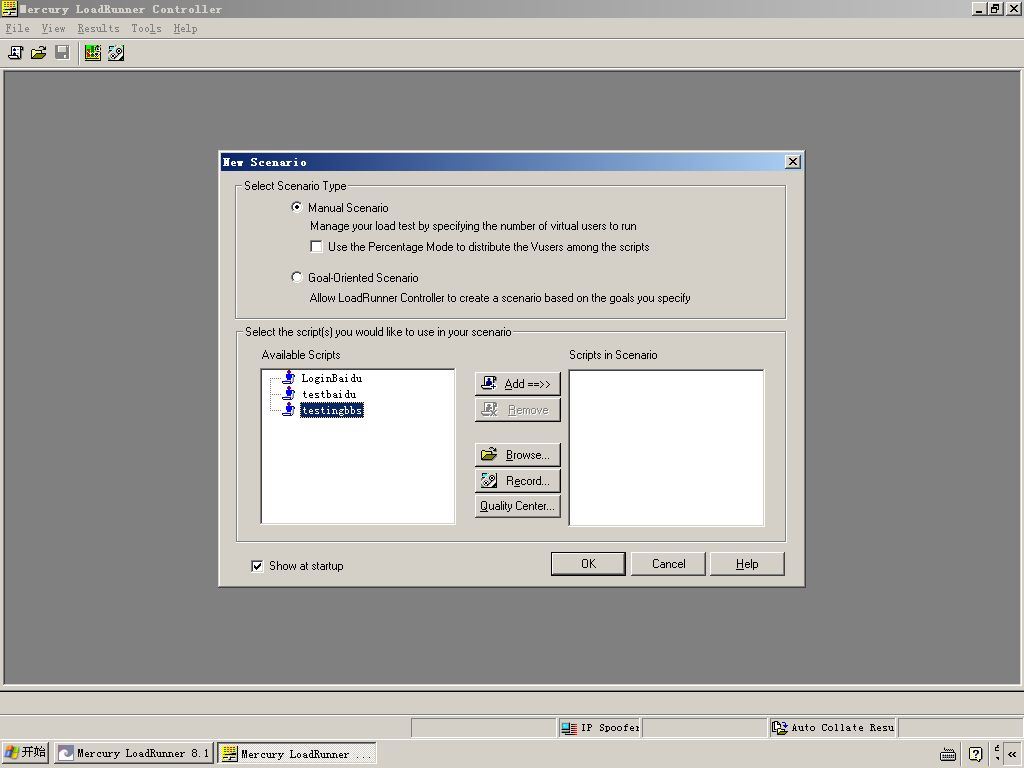Click the LoginBaidu script vuser icon
Screen dimensions: 1024x768
pos(289,377)
